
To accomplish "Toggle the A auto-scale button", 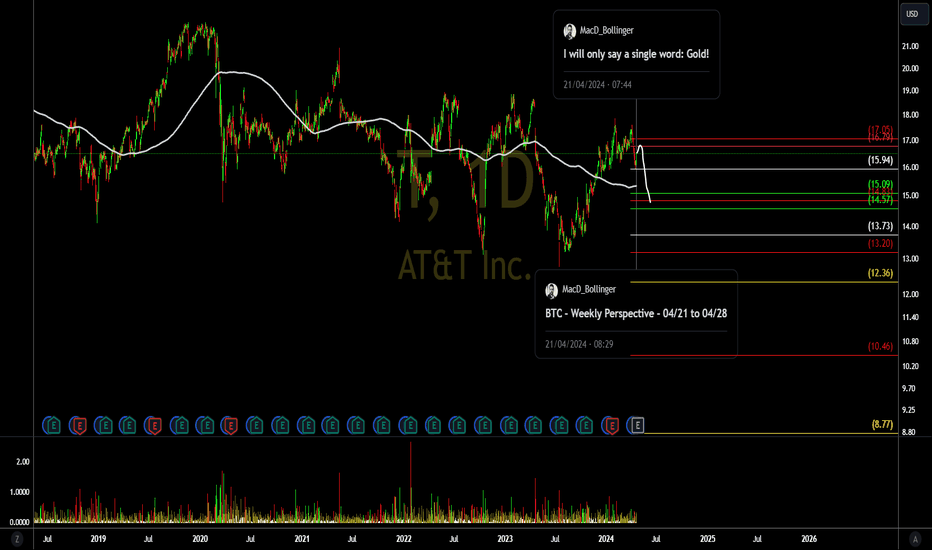I will pyautogui.click(x=915, y=539).
